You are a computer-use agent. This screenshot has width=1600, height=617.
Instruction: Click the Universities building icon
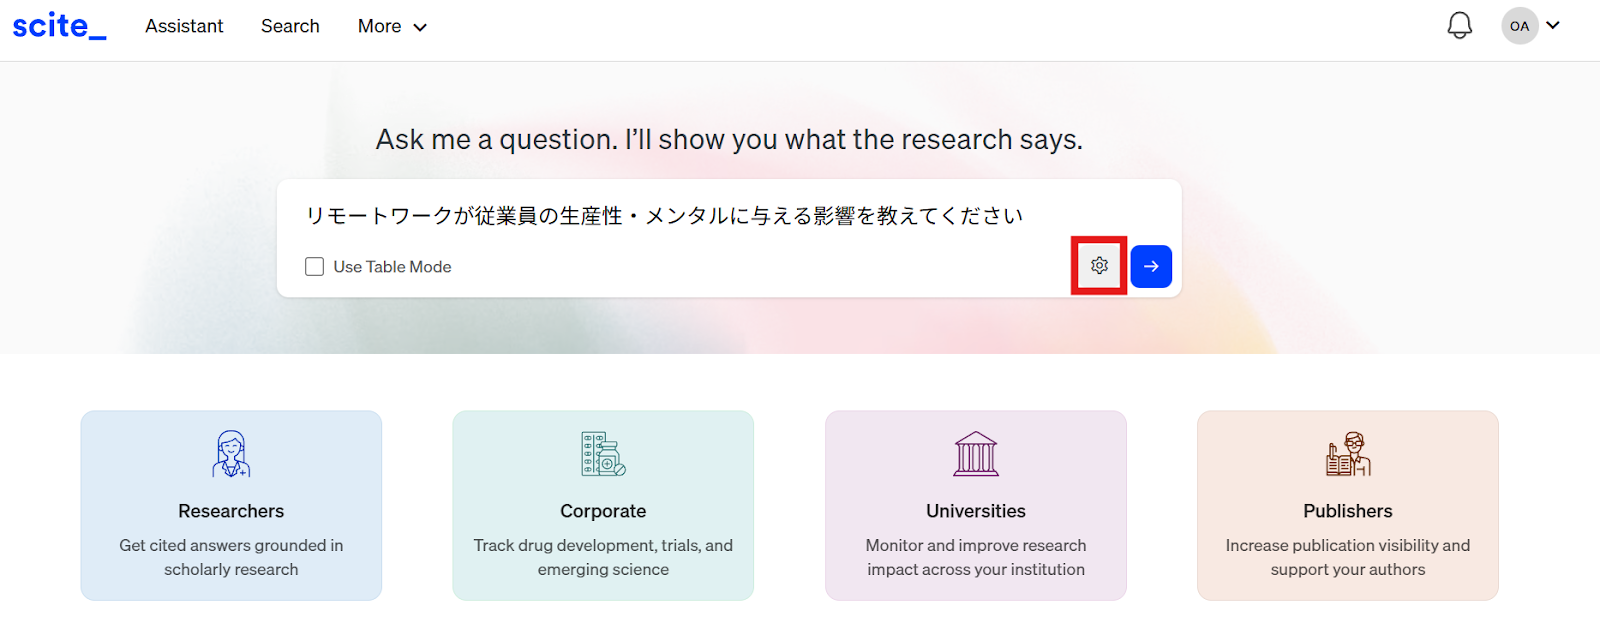point(976,454)
